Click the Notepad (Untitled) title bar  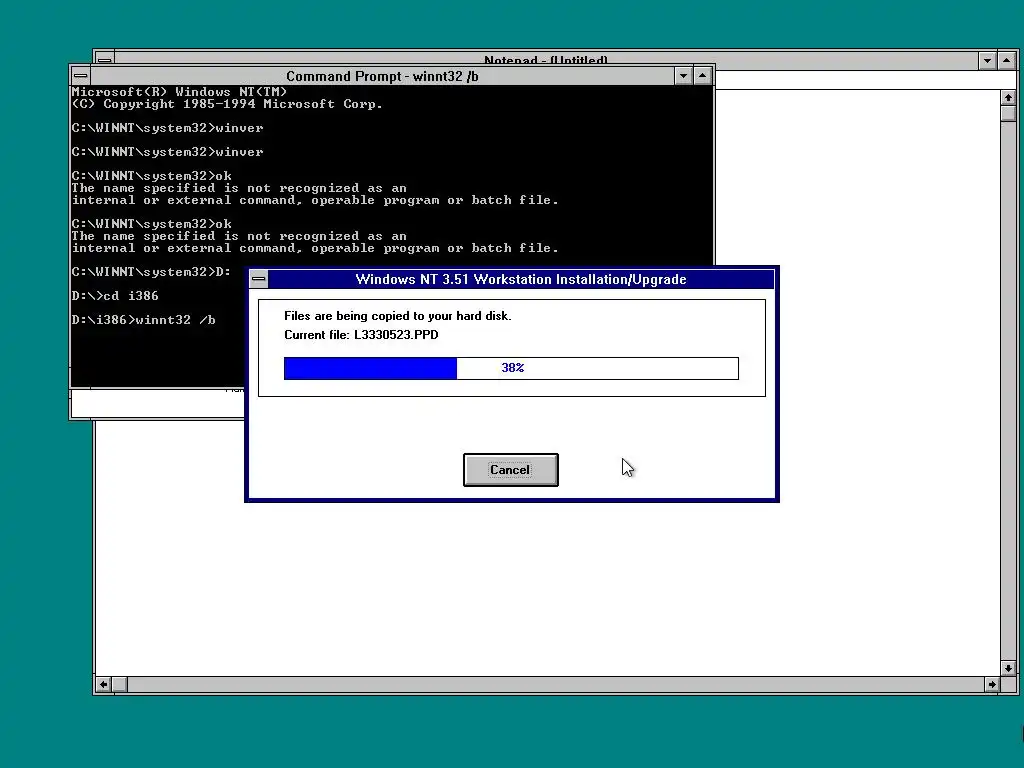546,59
